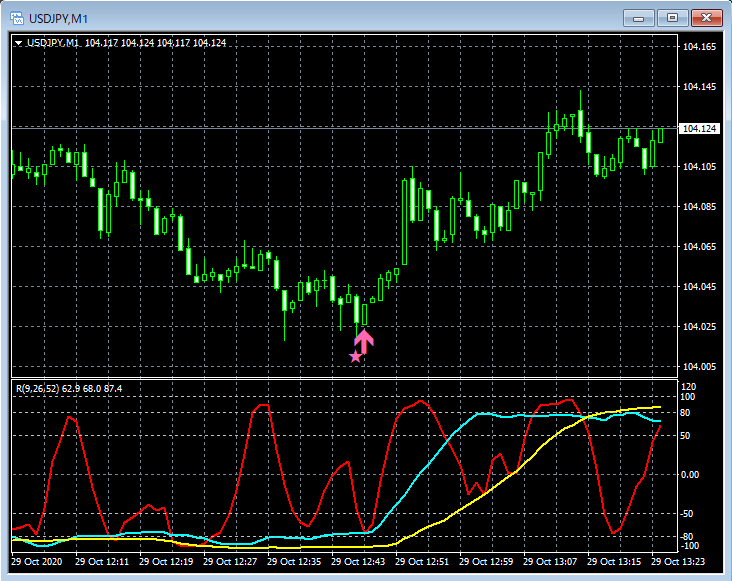The width and height of the screenshot is (732, 581).
Task: Click the 29 Oct 13:23 time label
Action: point(678,561)
